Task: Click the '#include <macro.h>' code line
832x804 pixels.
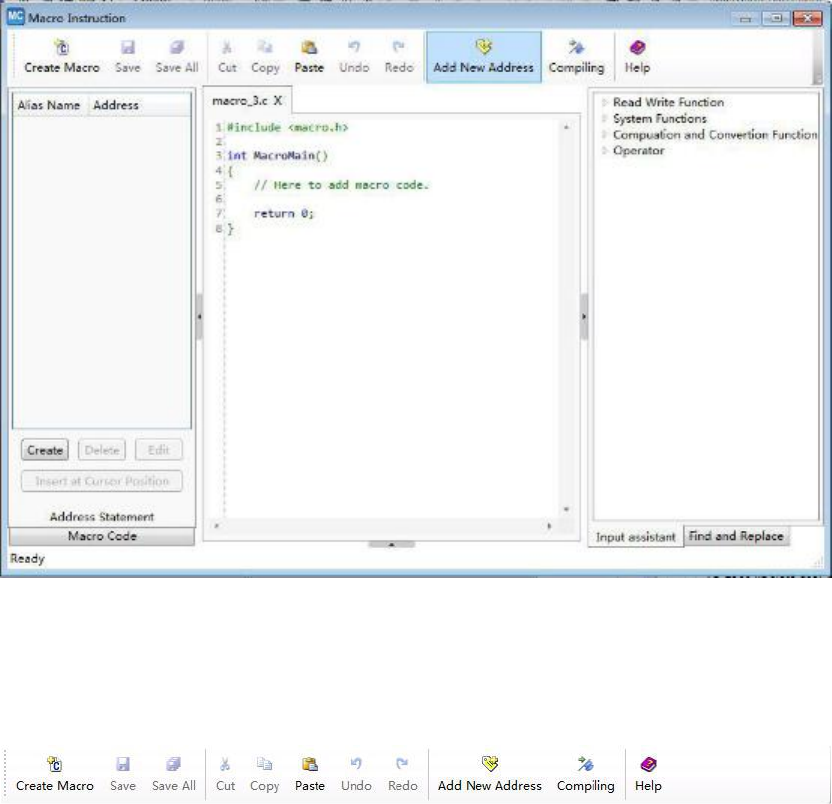Action: pos(288,127)
